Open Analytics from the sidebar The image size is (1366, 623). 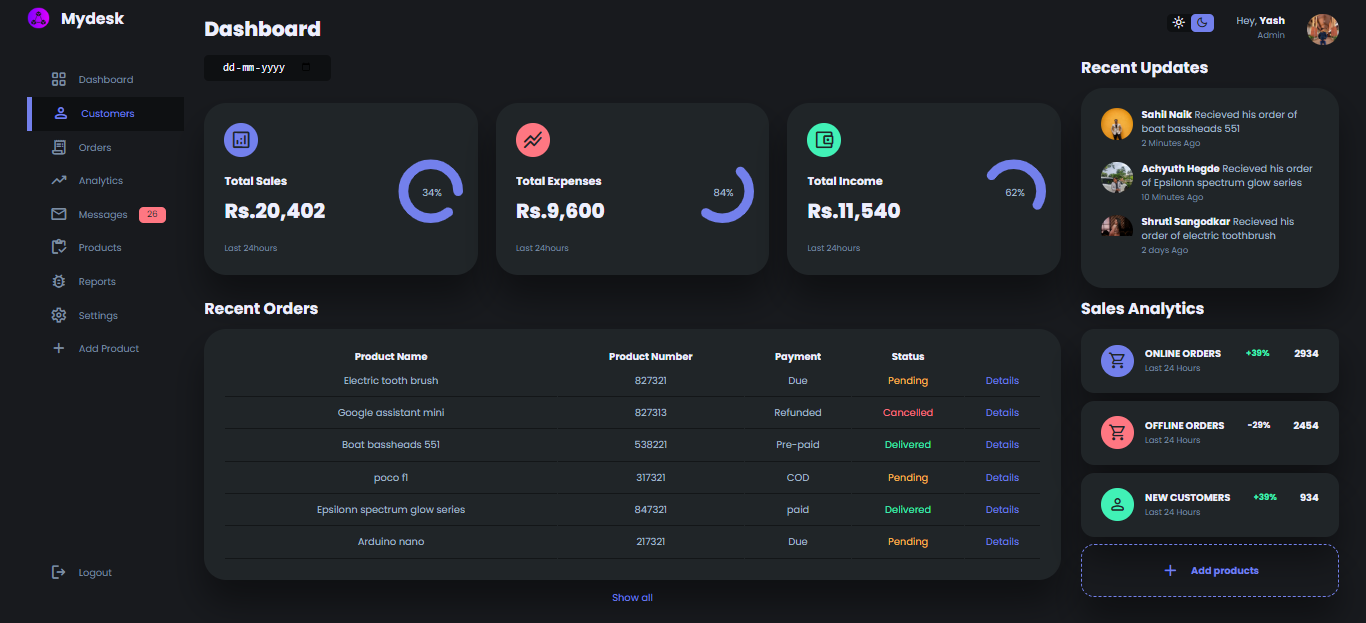[106, 180]
